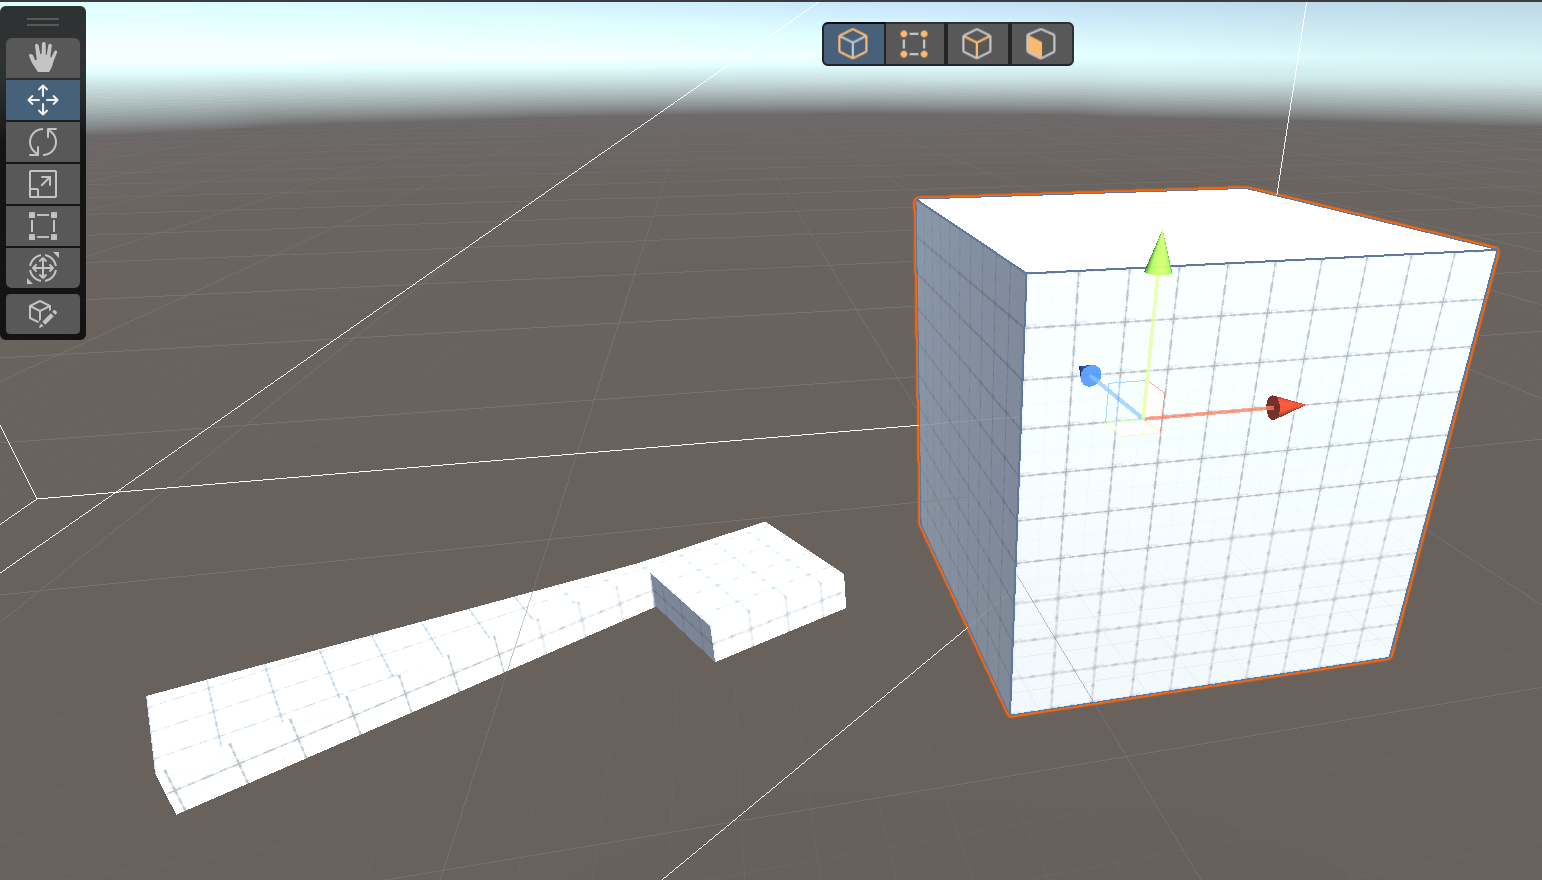Image resolution: width=1542 pixels, height=880 pixels.
Task: Switch to ProBuilder object selection mode
Action: [x=853, y=44]
